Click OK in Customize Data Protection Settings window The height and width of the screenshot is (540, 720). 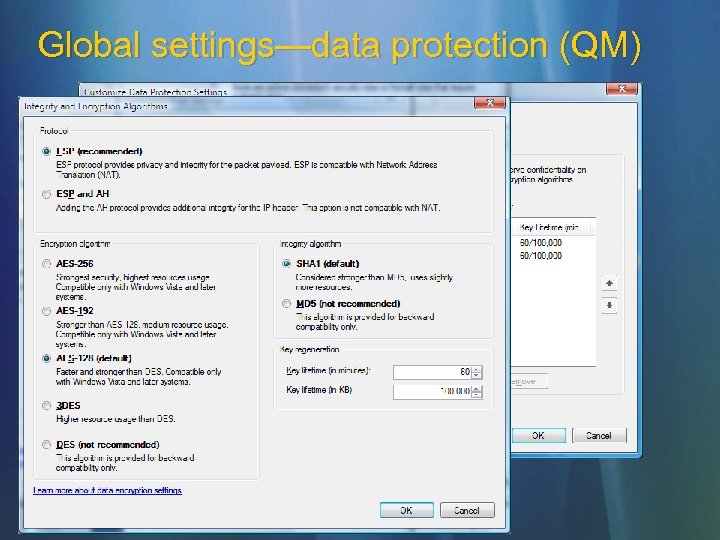(538, 435)
